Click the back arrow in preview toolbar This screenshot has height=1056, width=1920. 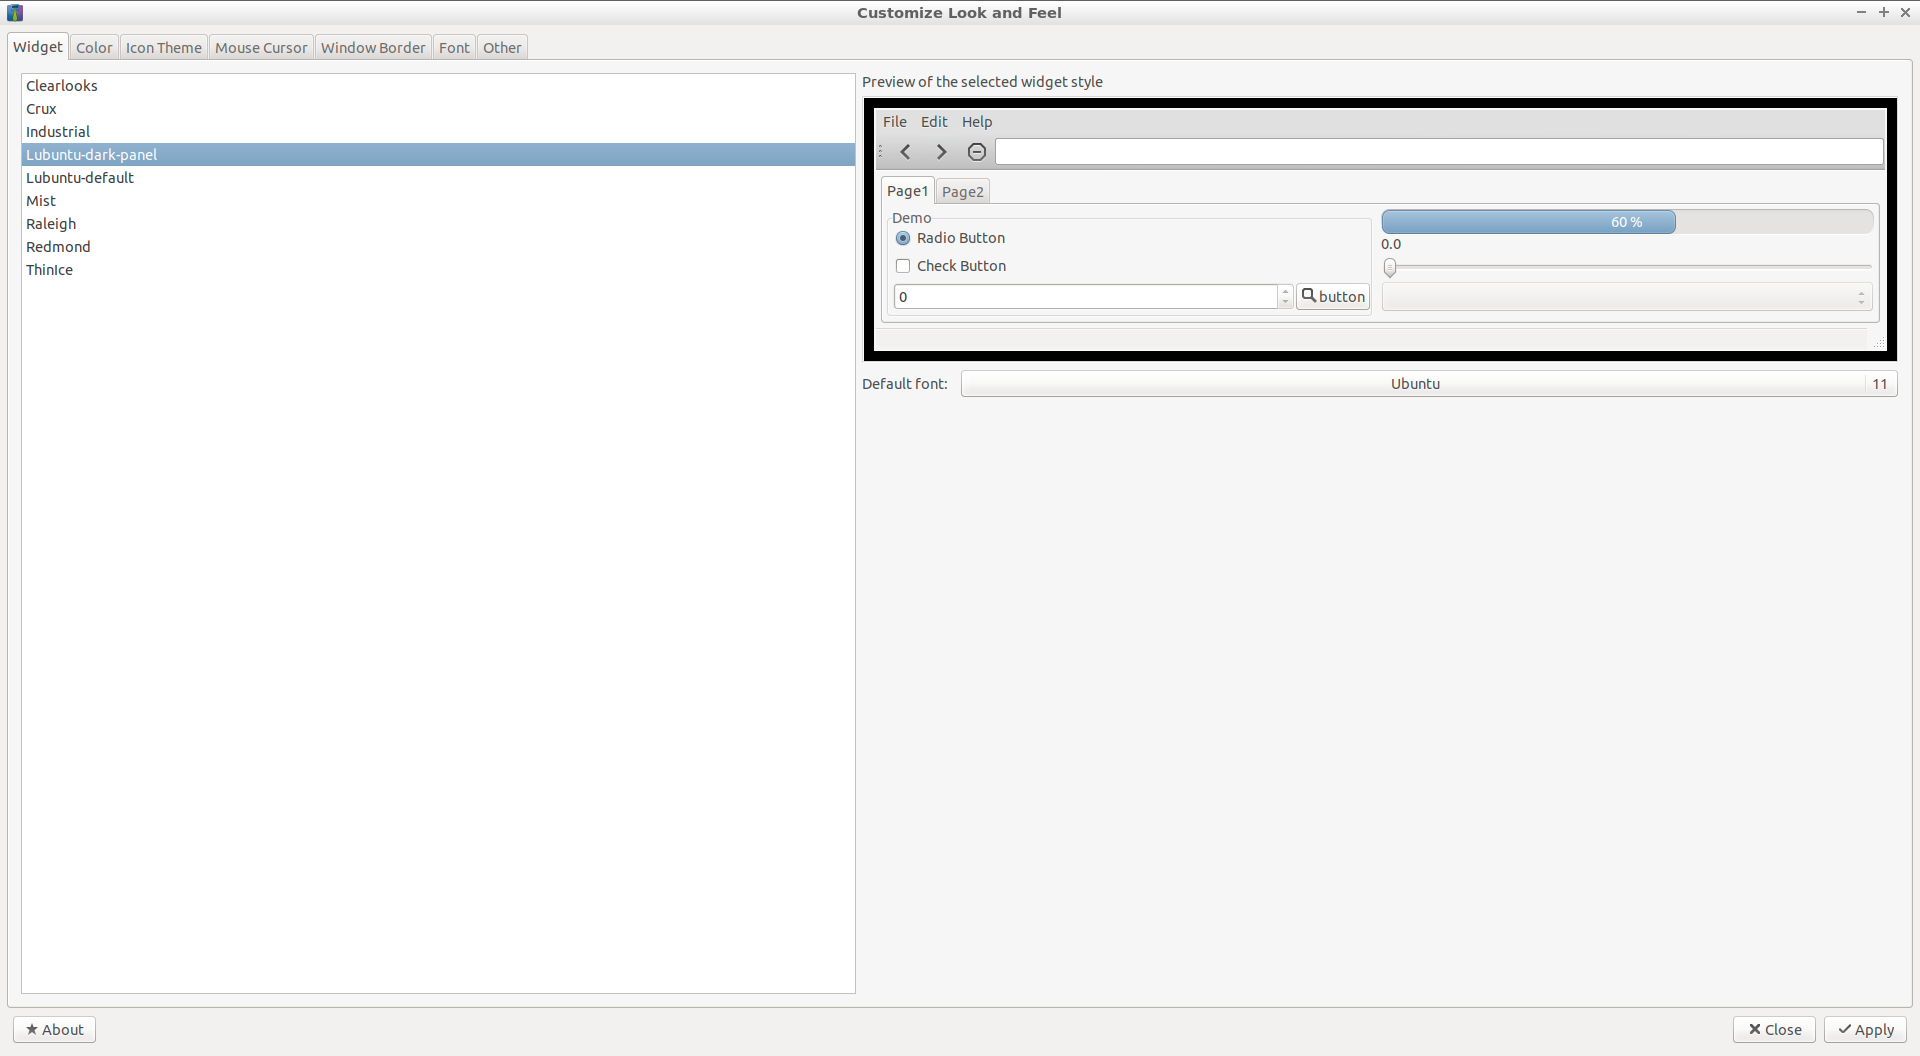point(906,152)
